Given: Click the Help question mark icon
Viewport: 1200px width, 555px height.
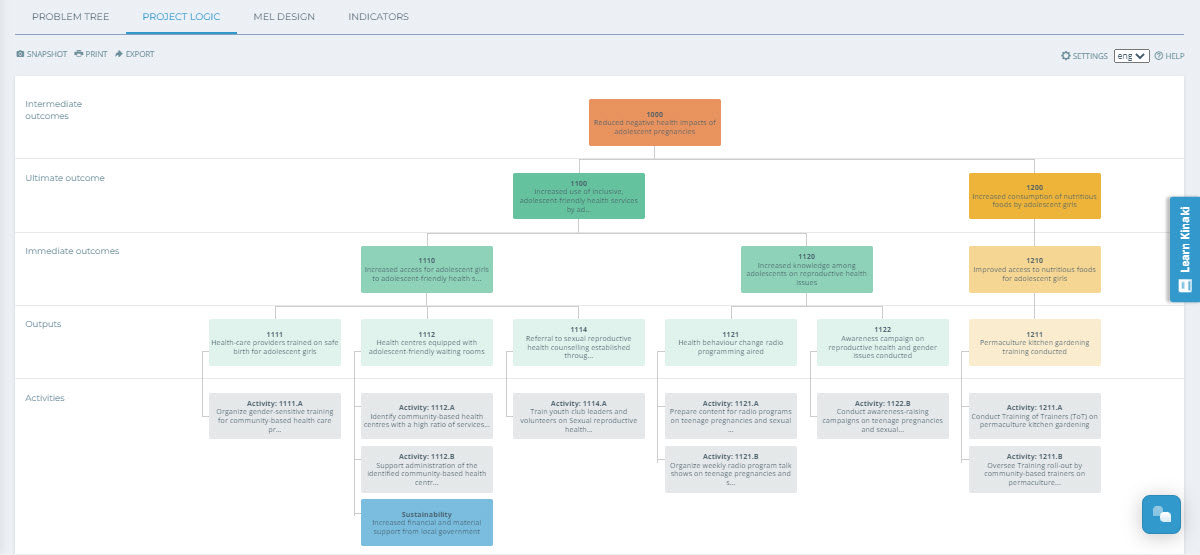Looking at the screenshot, I should pyautogui.click(x=1159, y=56).
